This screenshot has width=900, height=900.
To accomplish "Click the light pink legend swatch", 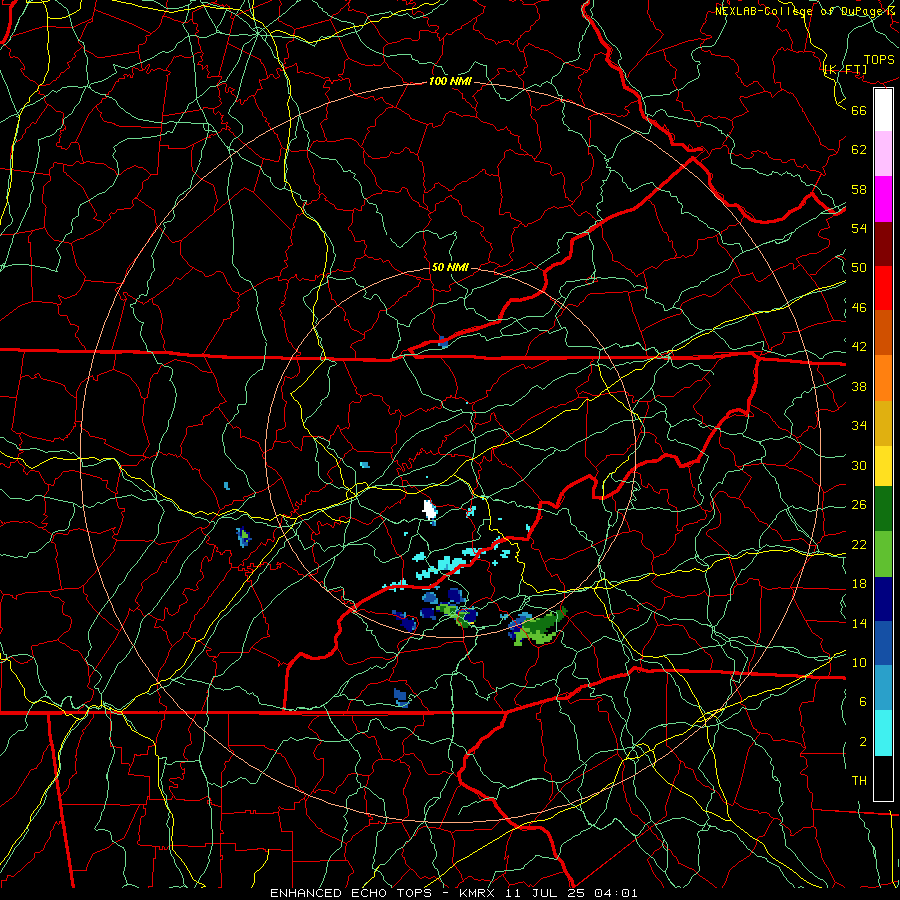I will (883, 153).
